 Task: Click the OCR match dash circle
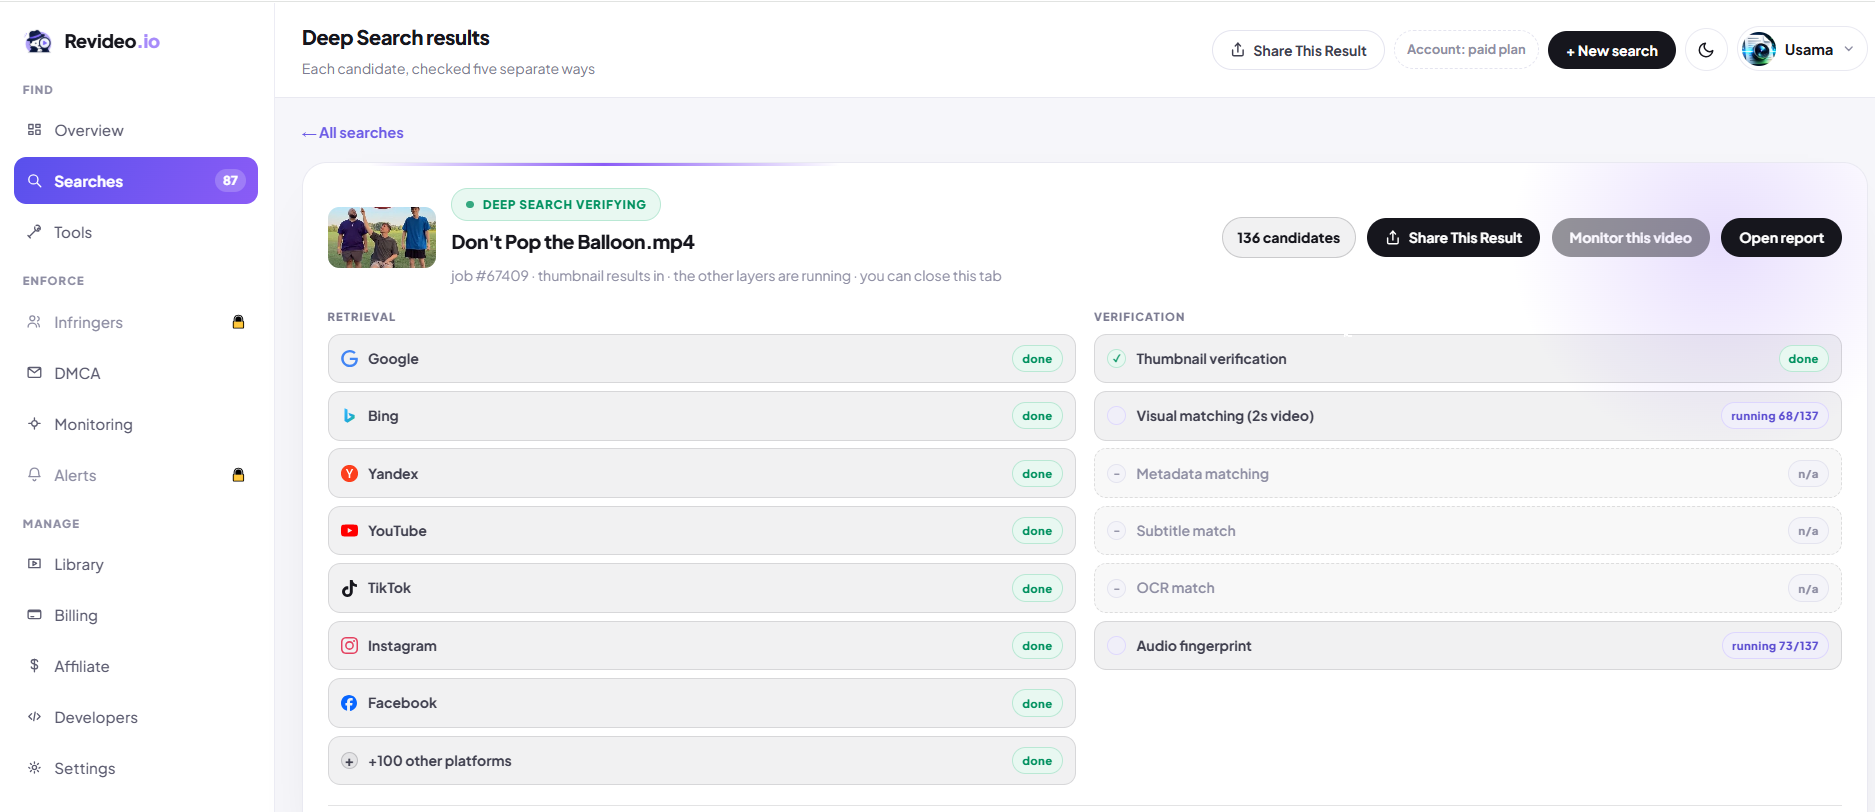[1117, 588]
